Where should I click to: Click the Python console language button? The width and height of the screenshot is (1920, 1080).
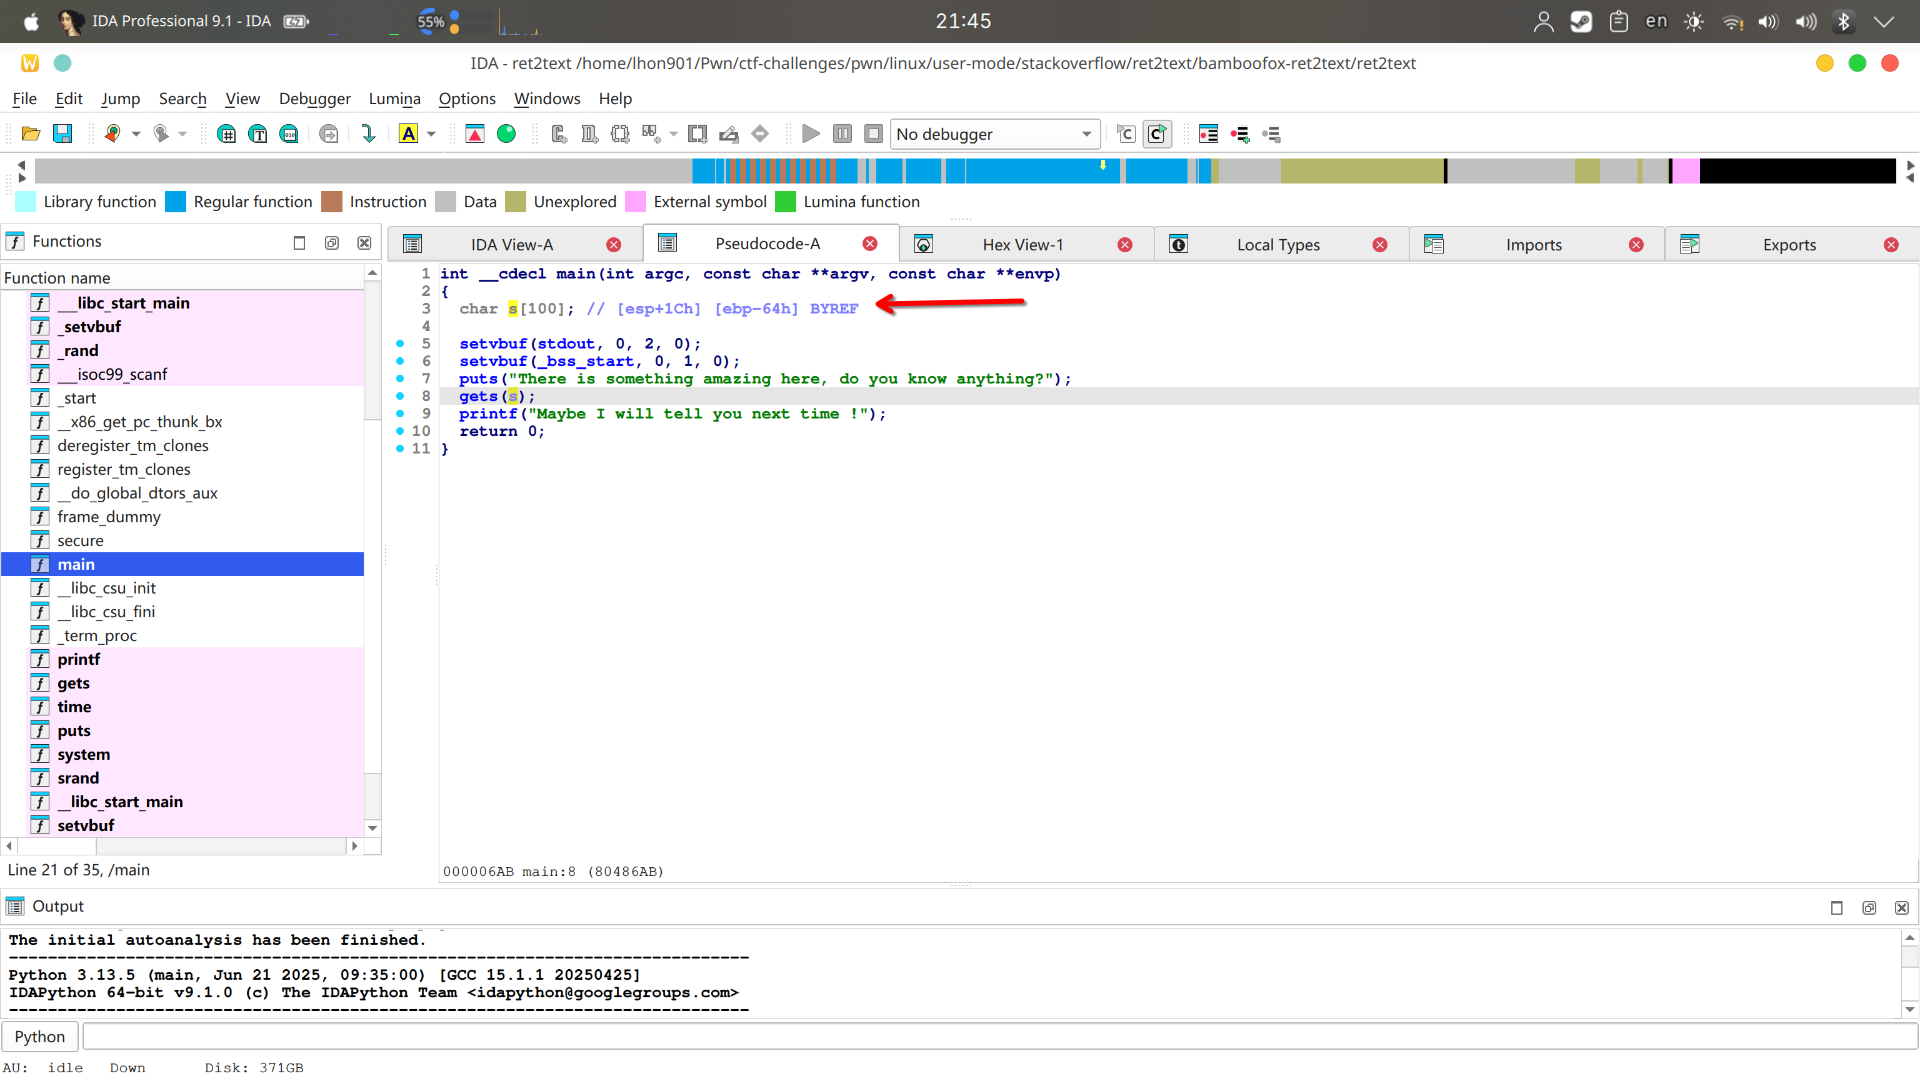(x=40, y=1037)
